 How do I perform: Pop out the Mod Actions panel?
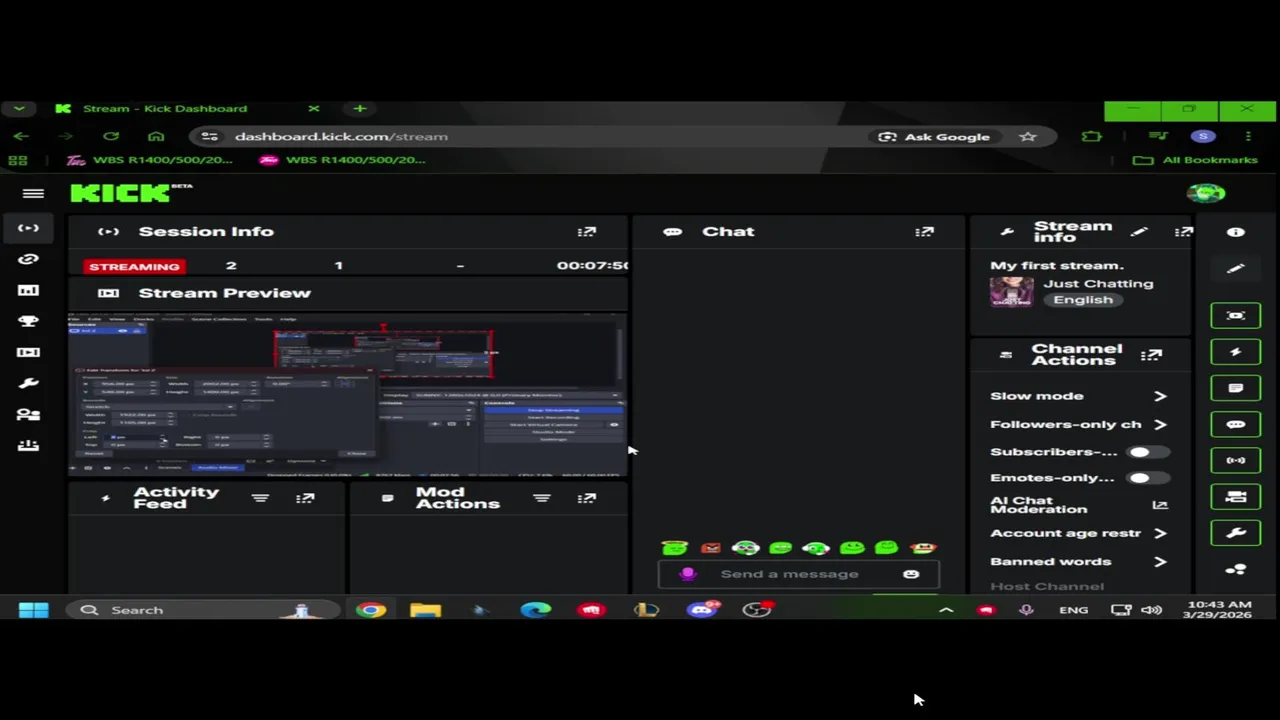(587, 498)
